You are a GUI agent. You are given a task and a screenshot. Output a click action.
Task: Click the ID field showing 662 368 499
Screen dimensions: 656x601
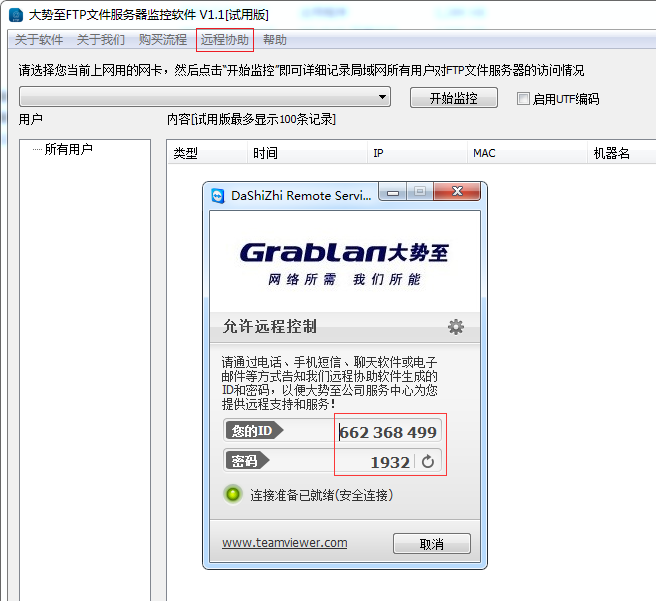(388, 432)
